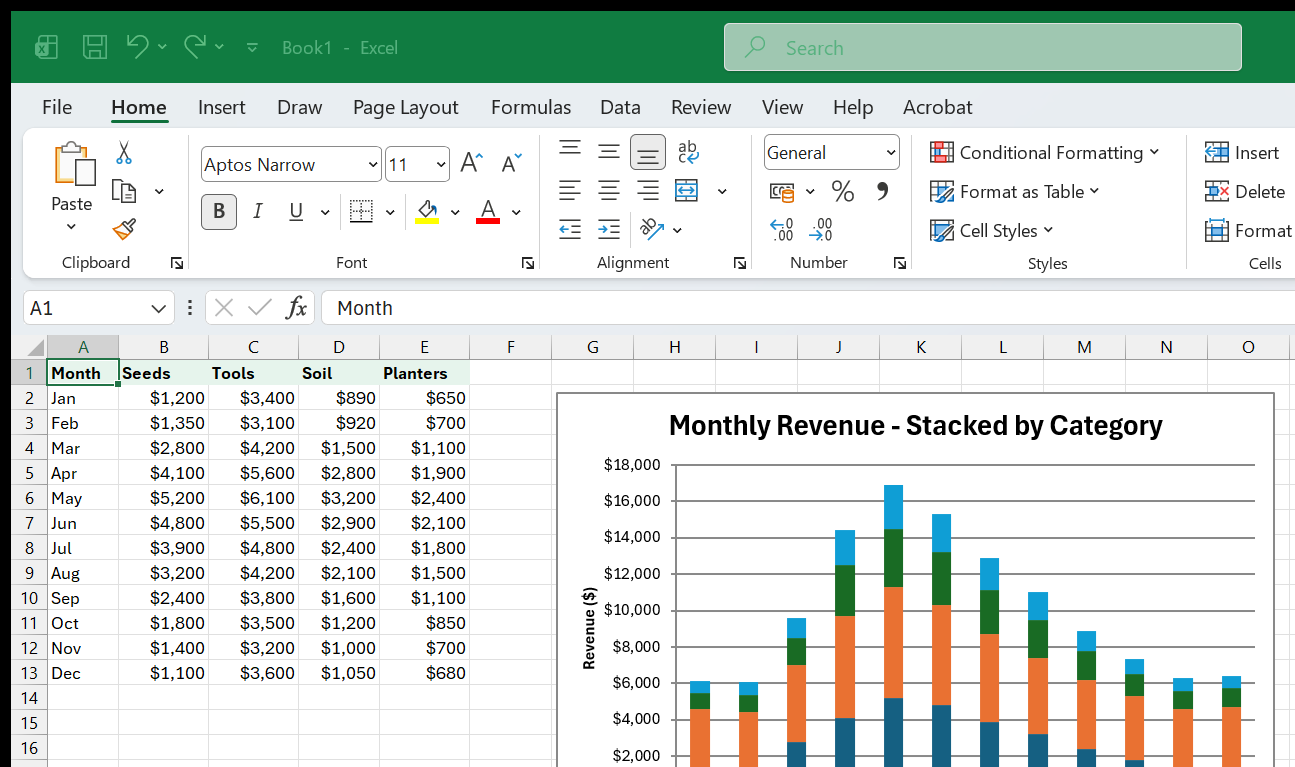Image resolution: width=1295 pixels, height=767 pixels.
Task: Click the Cut scissors icon
Action: [124, 153]
